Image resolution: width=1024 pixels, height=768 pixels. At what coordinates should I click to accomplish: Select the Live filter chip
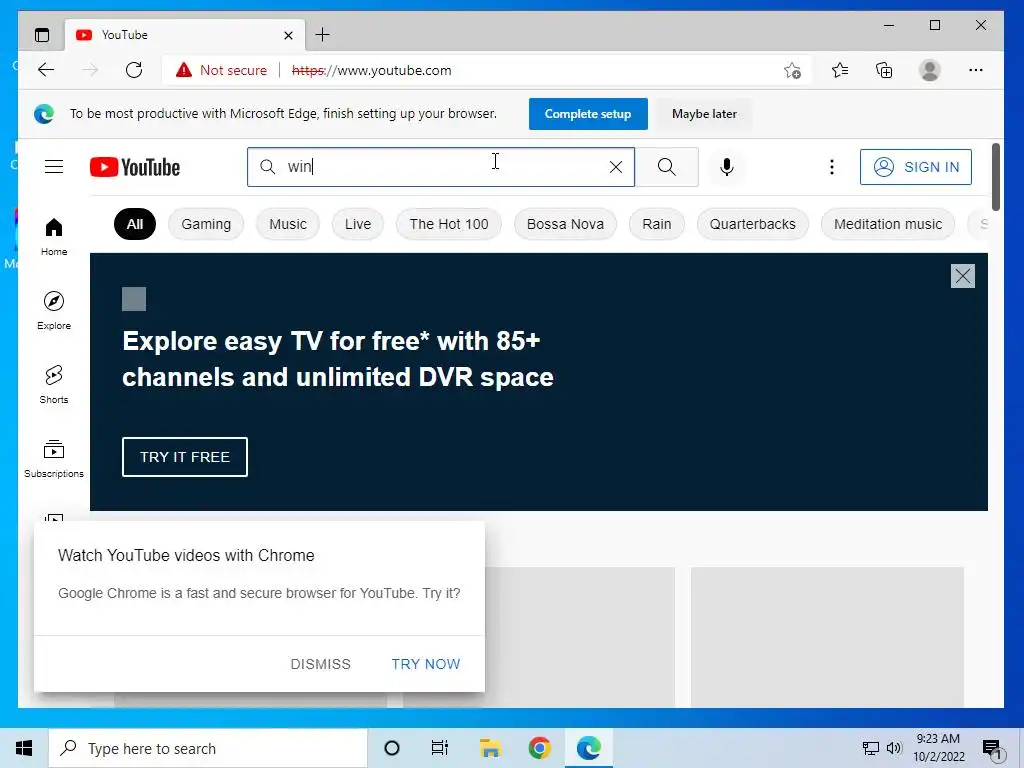point(358,224)
